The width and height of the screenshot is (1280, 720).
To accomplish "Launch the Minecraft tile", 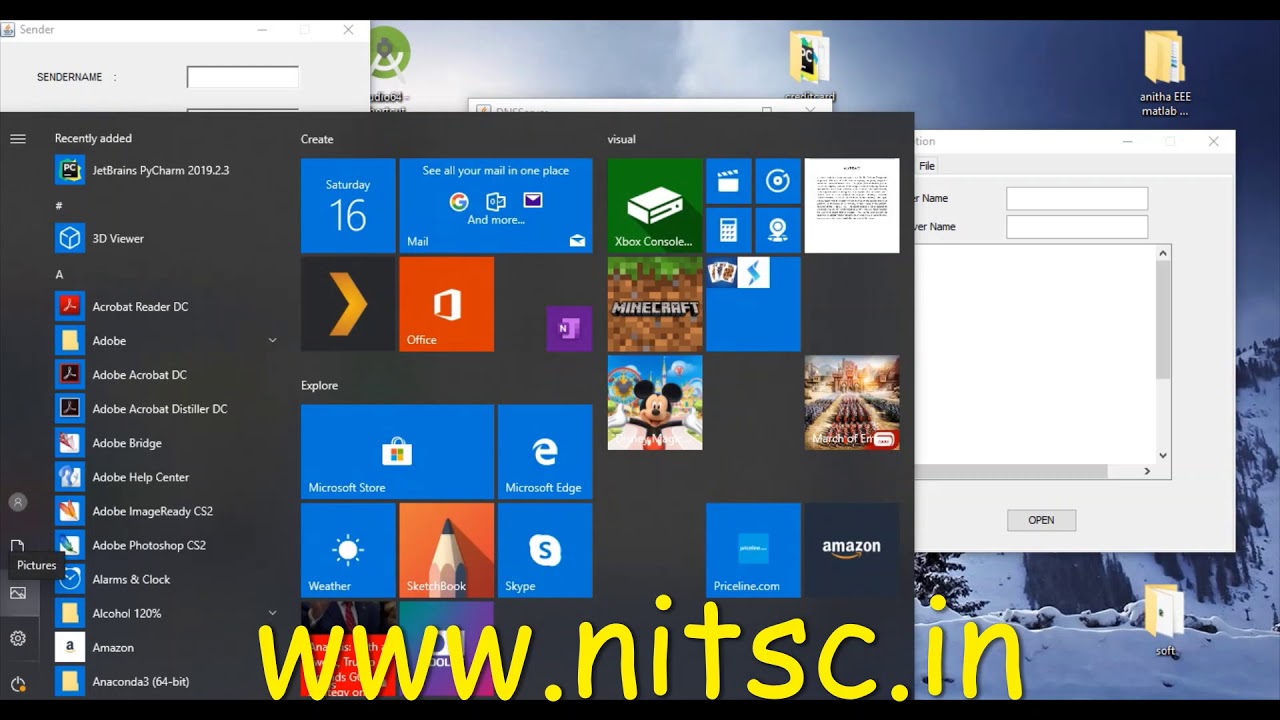I will tap(654, 304).
